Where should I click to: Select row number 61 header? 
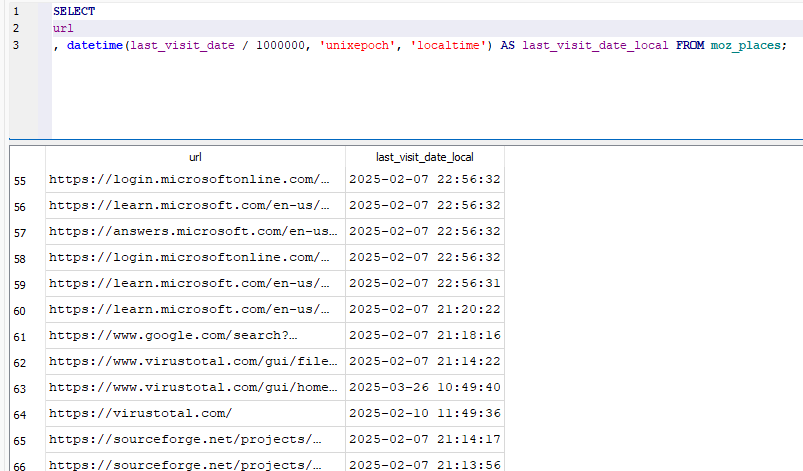point(21,336)
